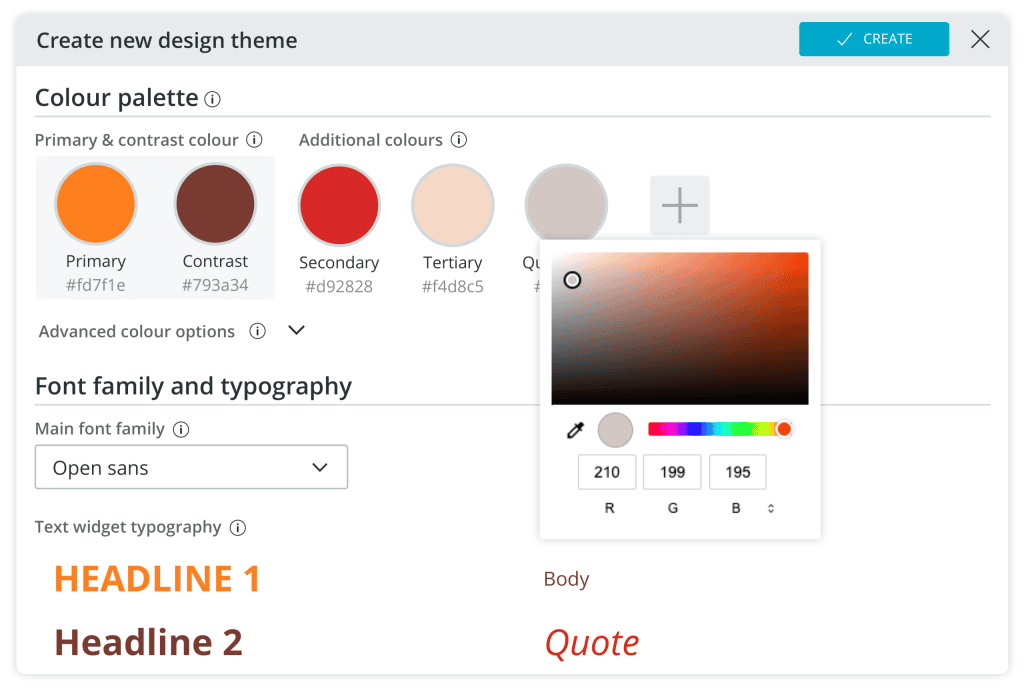View the Text widget typography info icon
This screenshot has height=689, width=1024.
click(239, 527)
